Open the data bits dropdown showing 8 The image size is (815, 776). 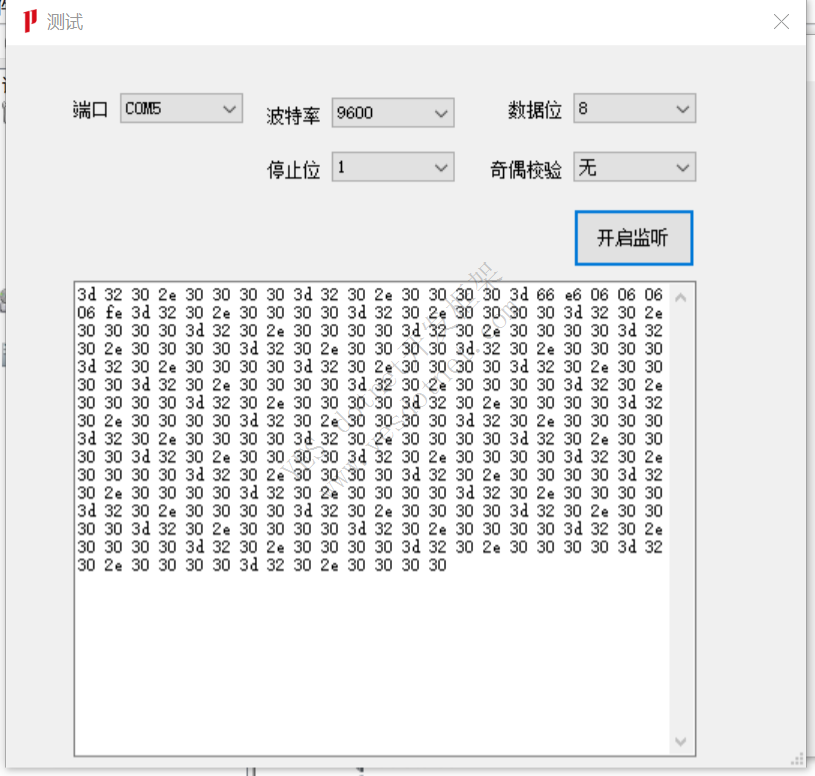683,108
